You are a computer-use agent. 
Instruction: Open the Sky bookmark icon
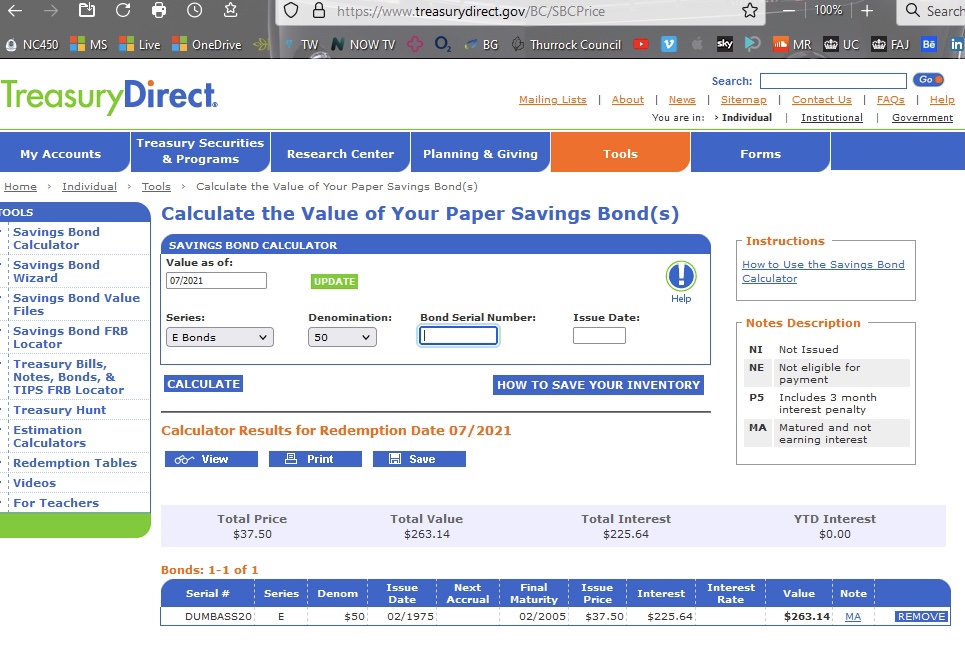point(724,44)
